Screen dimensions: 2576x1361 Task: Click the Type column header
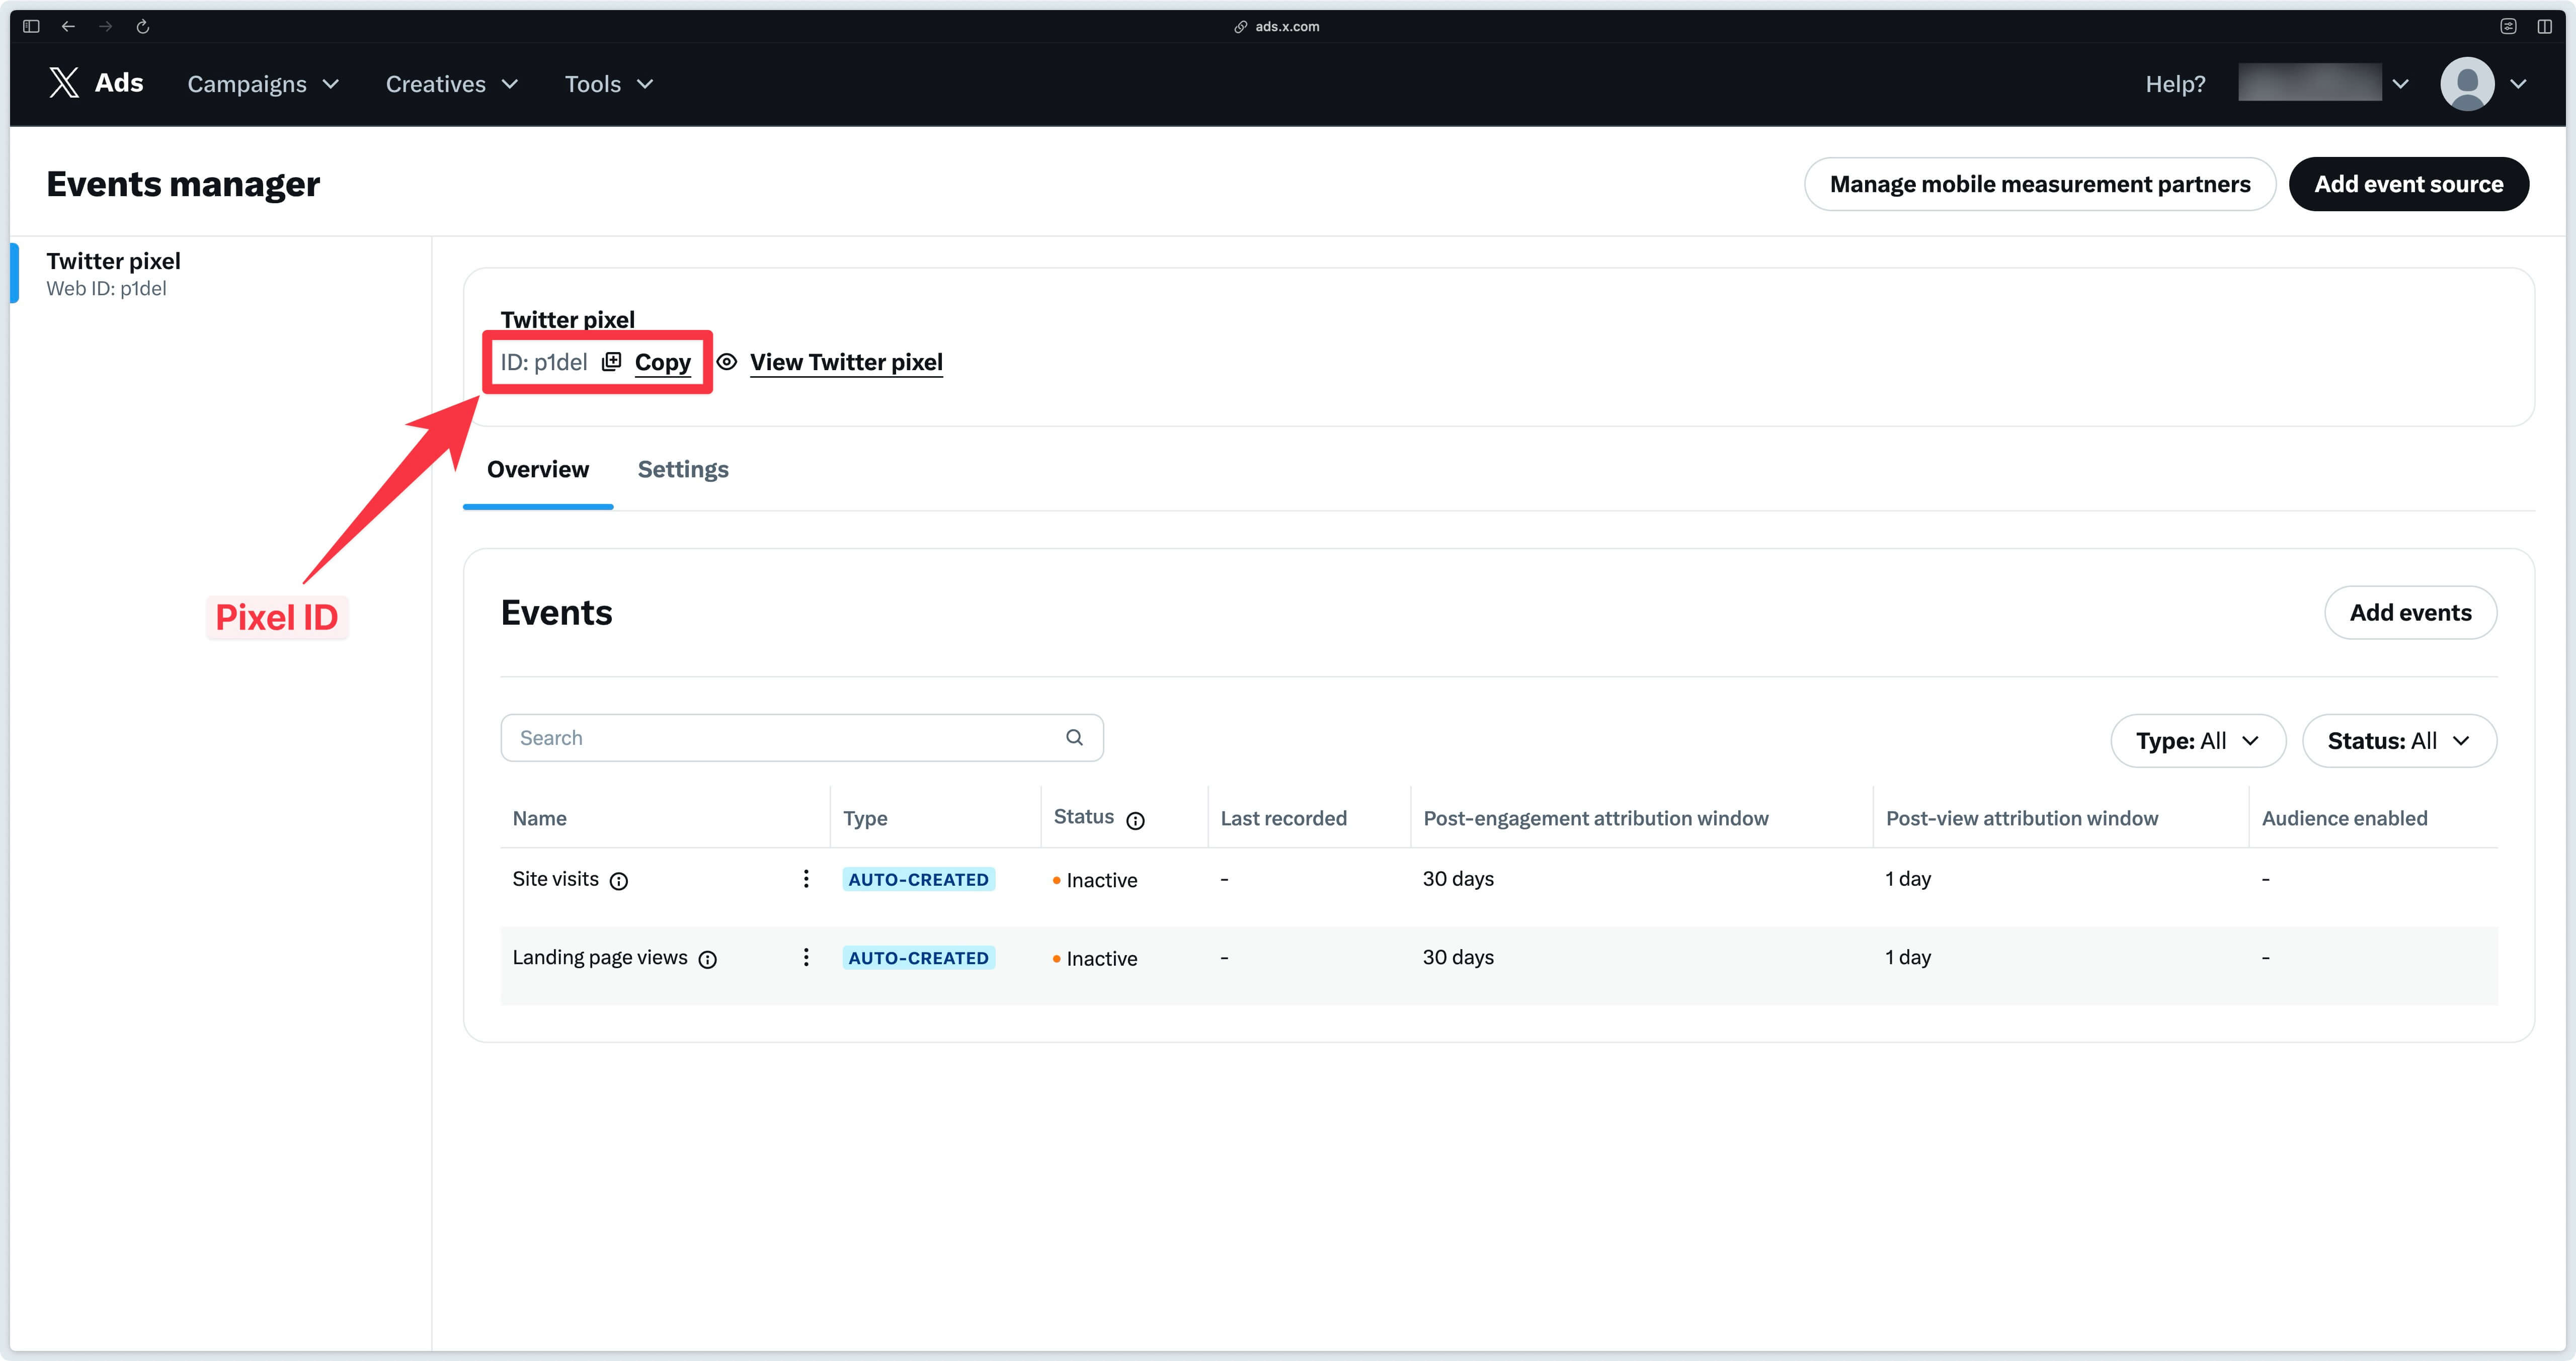(x=865, y=818)
